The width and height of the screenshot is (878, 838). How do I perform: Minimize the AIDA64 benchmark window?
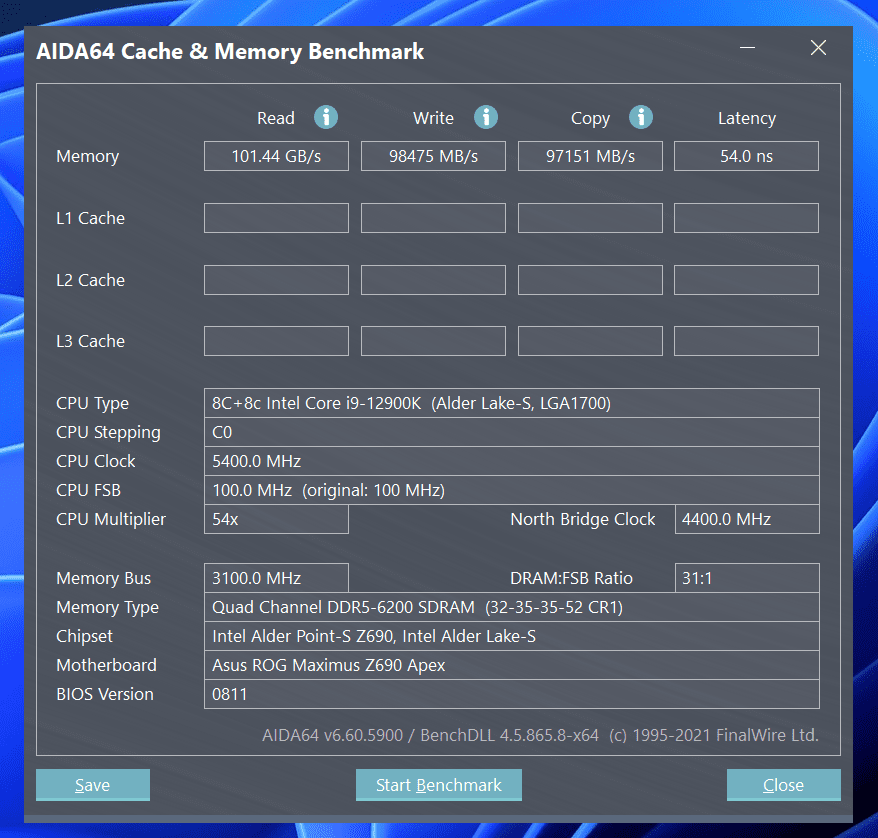pyautogui.click(x=748, y=48)
